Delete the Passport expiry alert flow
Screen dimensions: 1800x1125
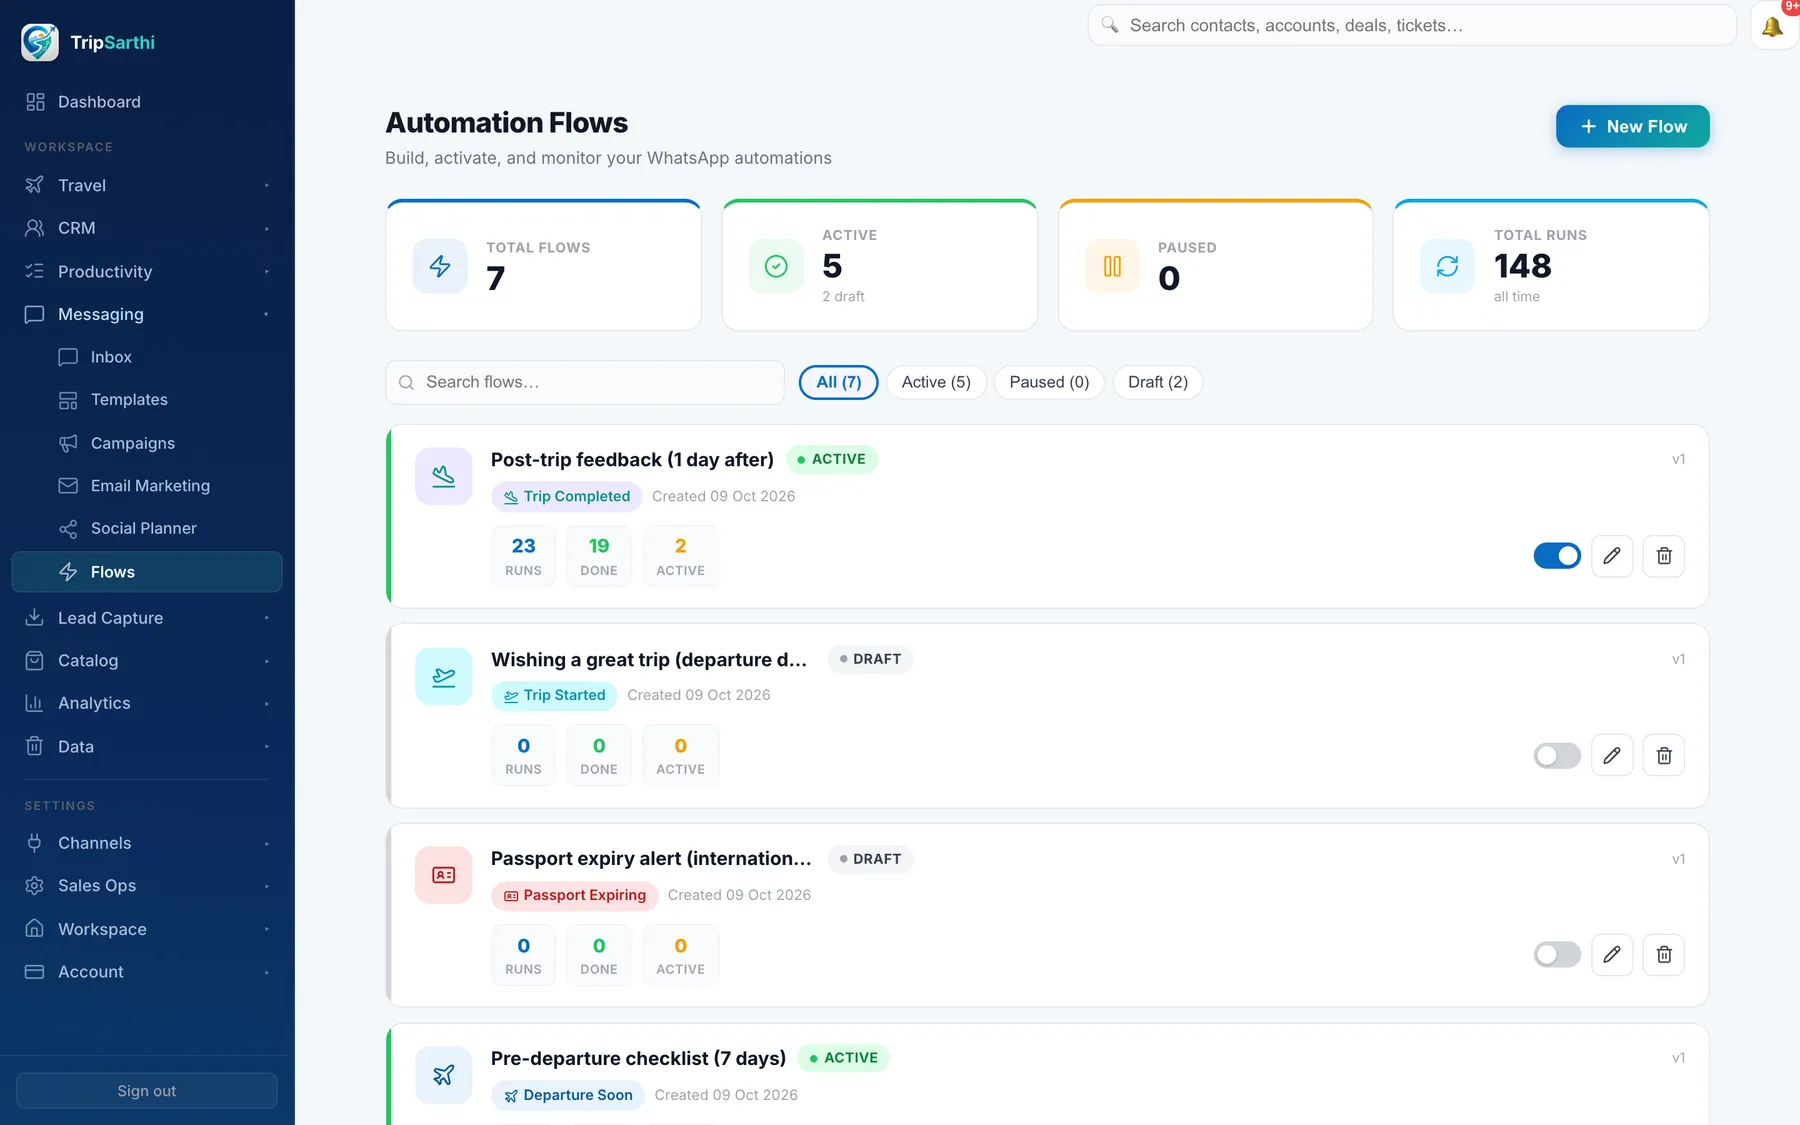(x=1664, y=955)
